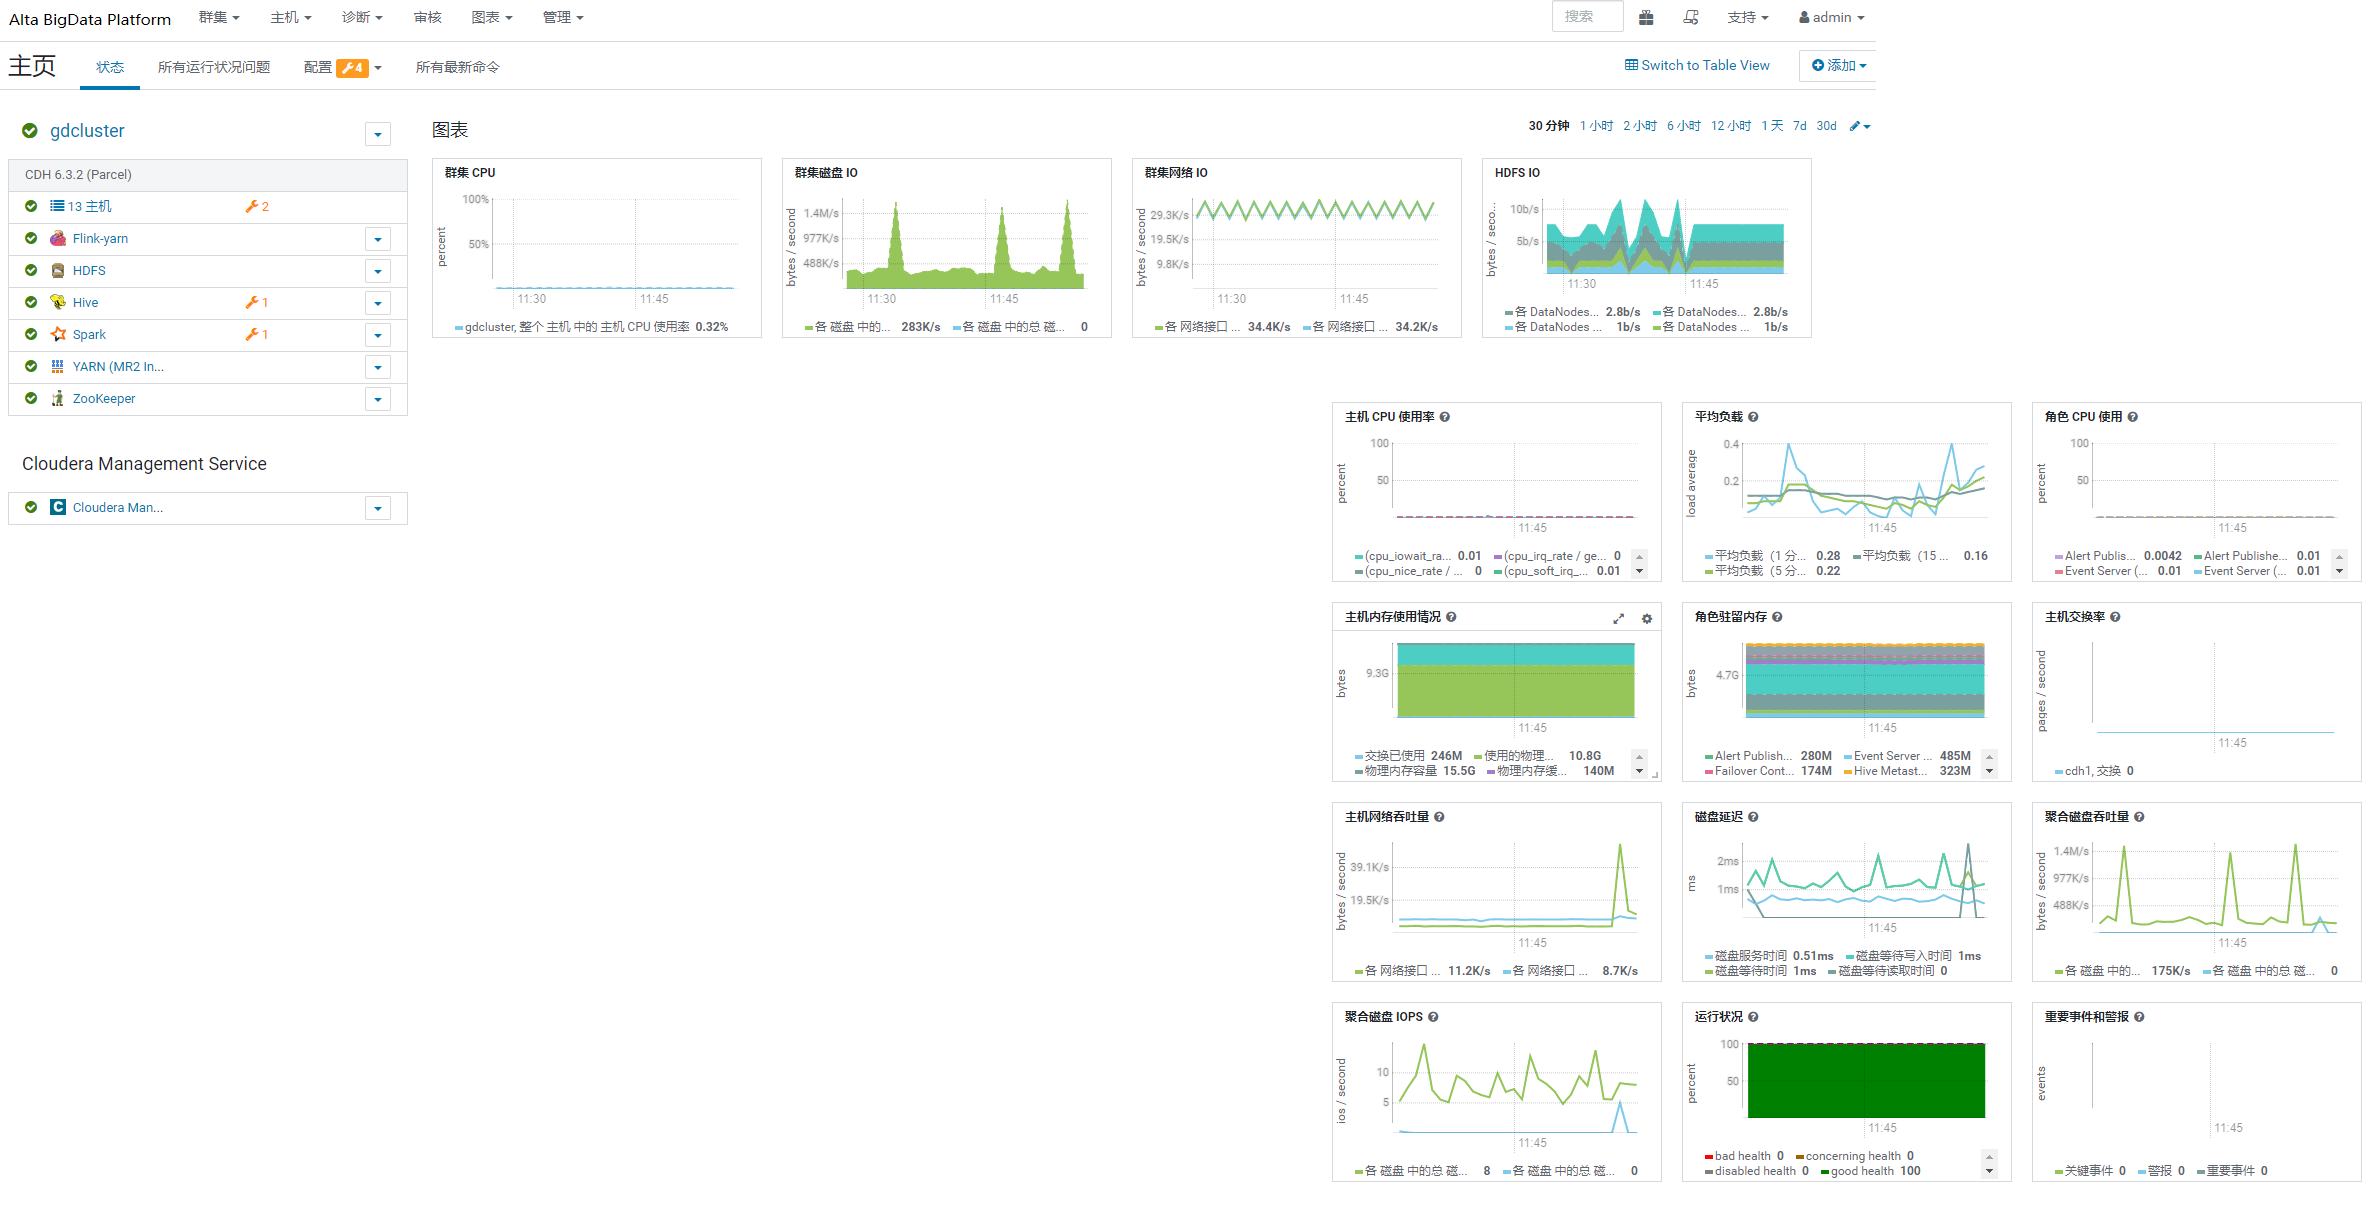Expand the 主机内存使用情况 chart to fullscreen
2368x1214 pixels.
tap(1618, 619)
